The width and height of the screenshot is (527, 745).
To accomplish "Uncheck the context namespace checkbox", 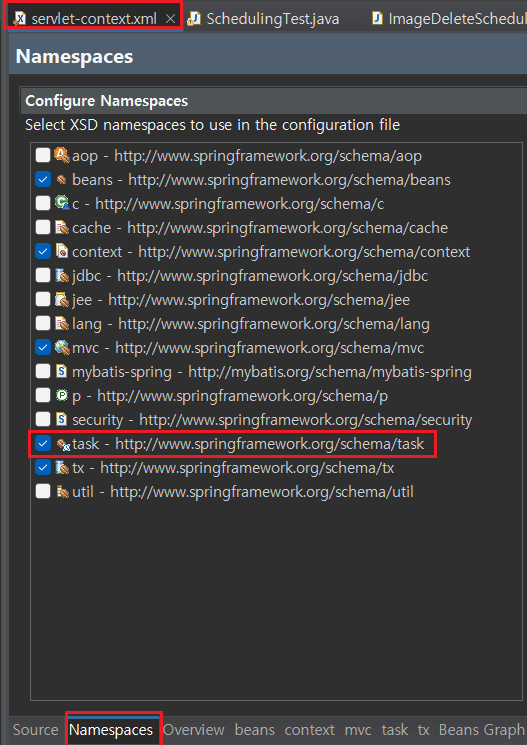I will click(x=43, y=251).
